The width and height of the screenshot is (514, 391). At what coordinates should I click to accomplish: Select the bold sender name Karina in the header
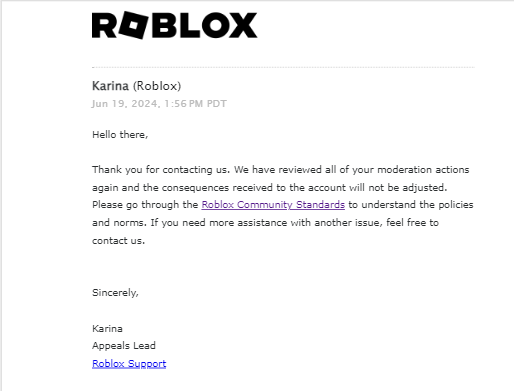click(110, 86)
